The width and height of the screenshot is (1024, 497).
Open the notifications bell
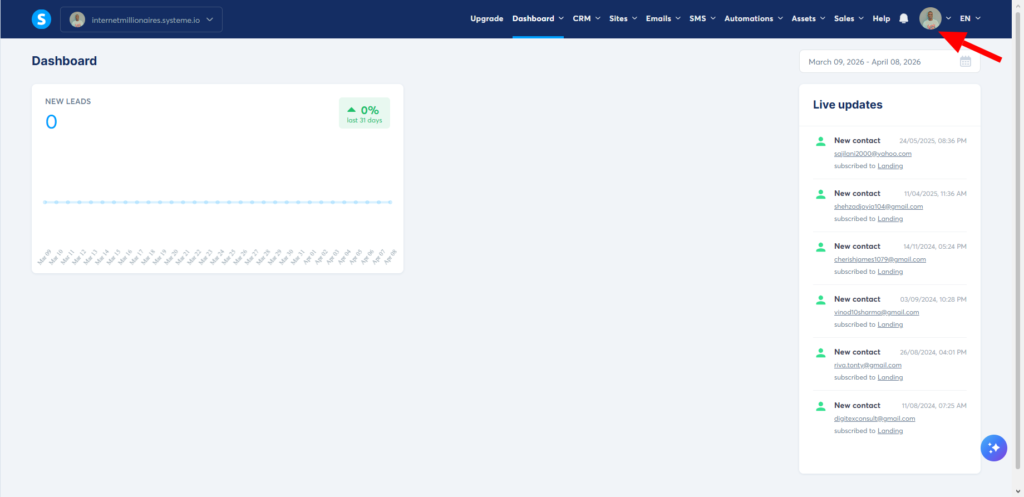tap(904, 19)
